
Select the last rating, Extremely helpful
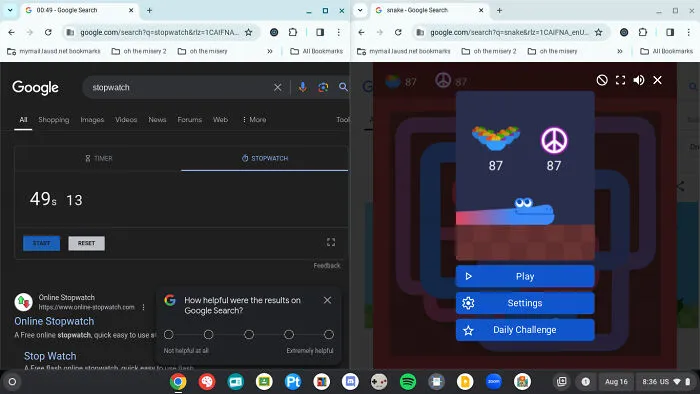[x=329, y=334]
